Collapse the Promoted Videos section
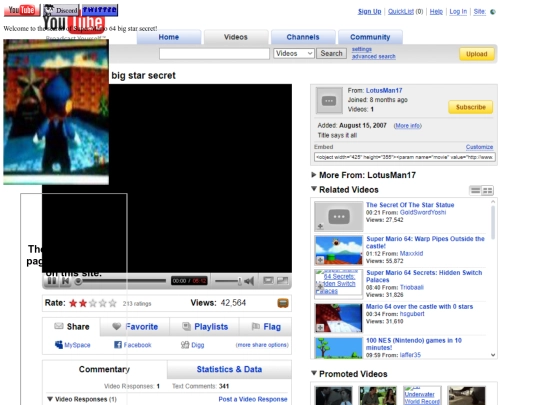This screenshot has height=405, width=540. point(314,373)
